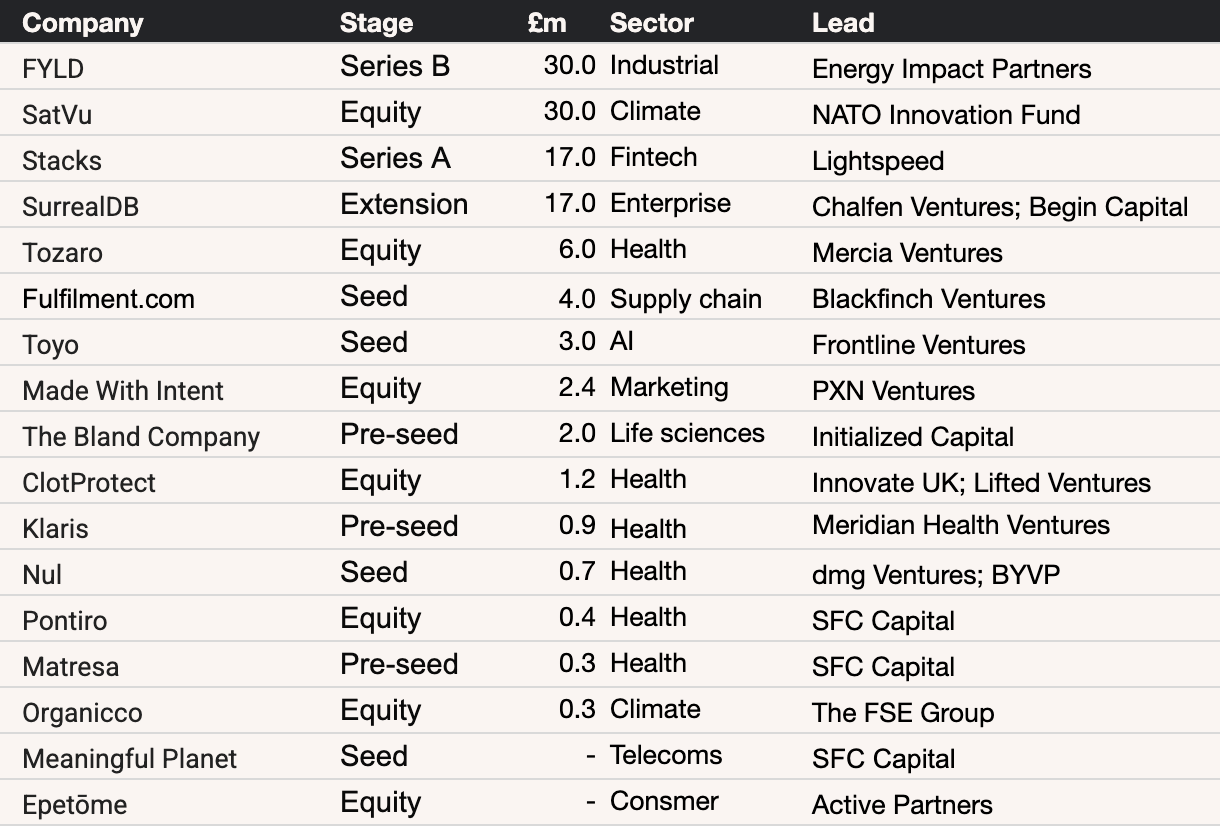Select Energy Impact Partners lead cell
This screenshot has width=1220, height=826.
(x=951, y=69)
